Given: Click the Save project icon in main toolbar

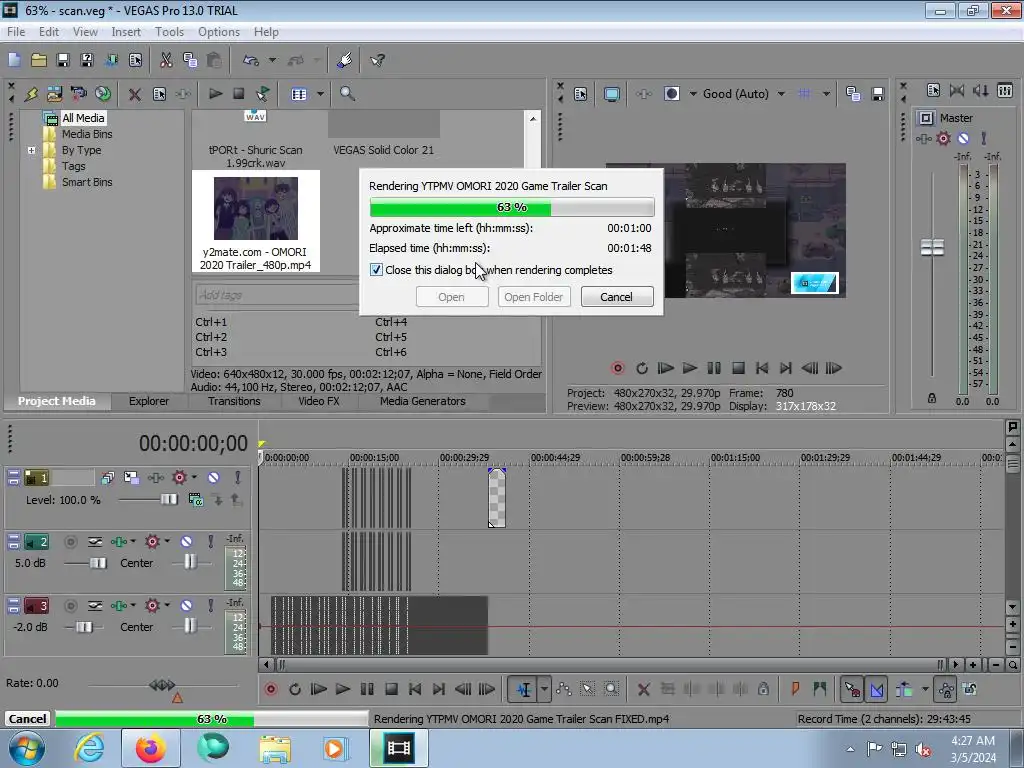Looking at the screenshot, I should tap(63, 60).
